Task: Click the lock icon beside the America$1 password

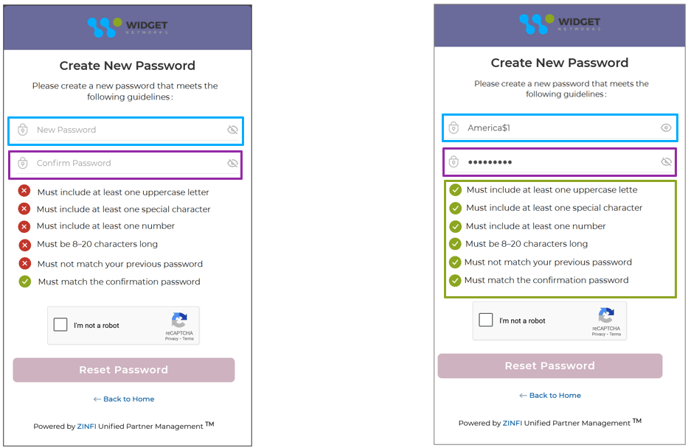Action: 454,128
